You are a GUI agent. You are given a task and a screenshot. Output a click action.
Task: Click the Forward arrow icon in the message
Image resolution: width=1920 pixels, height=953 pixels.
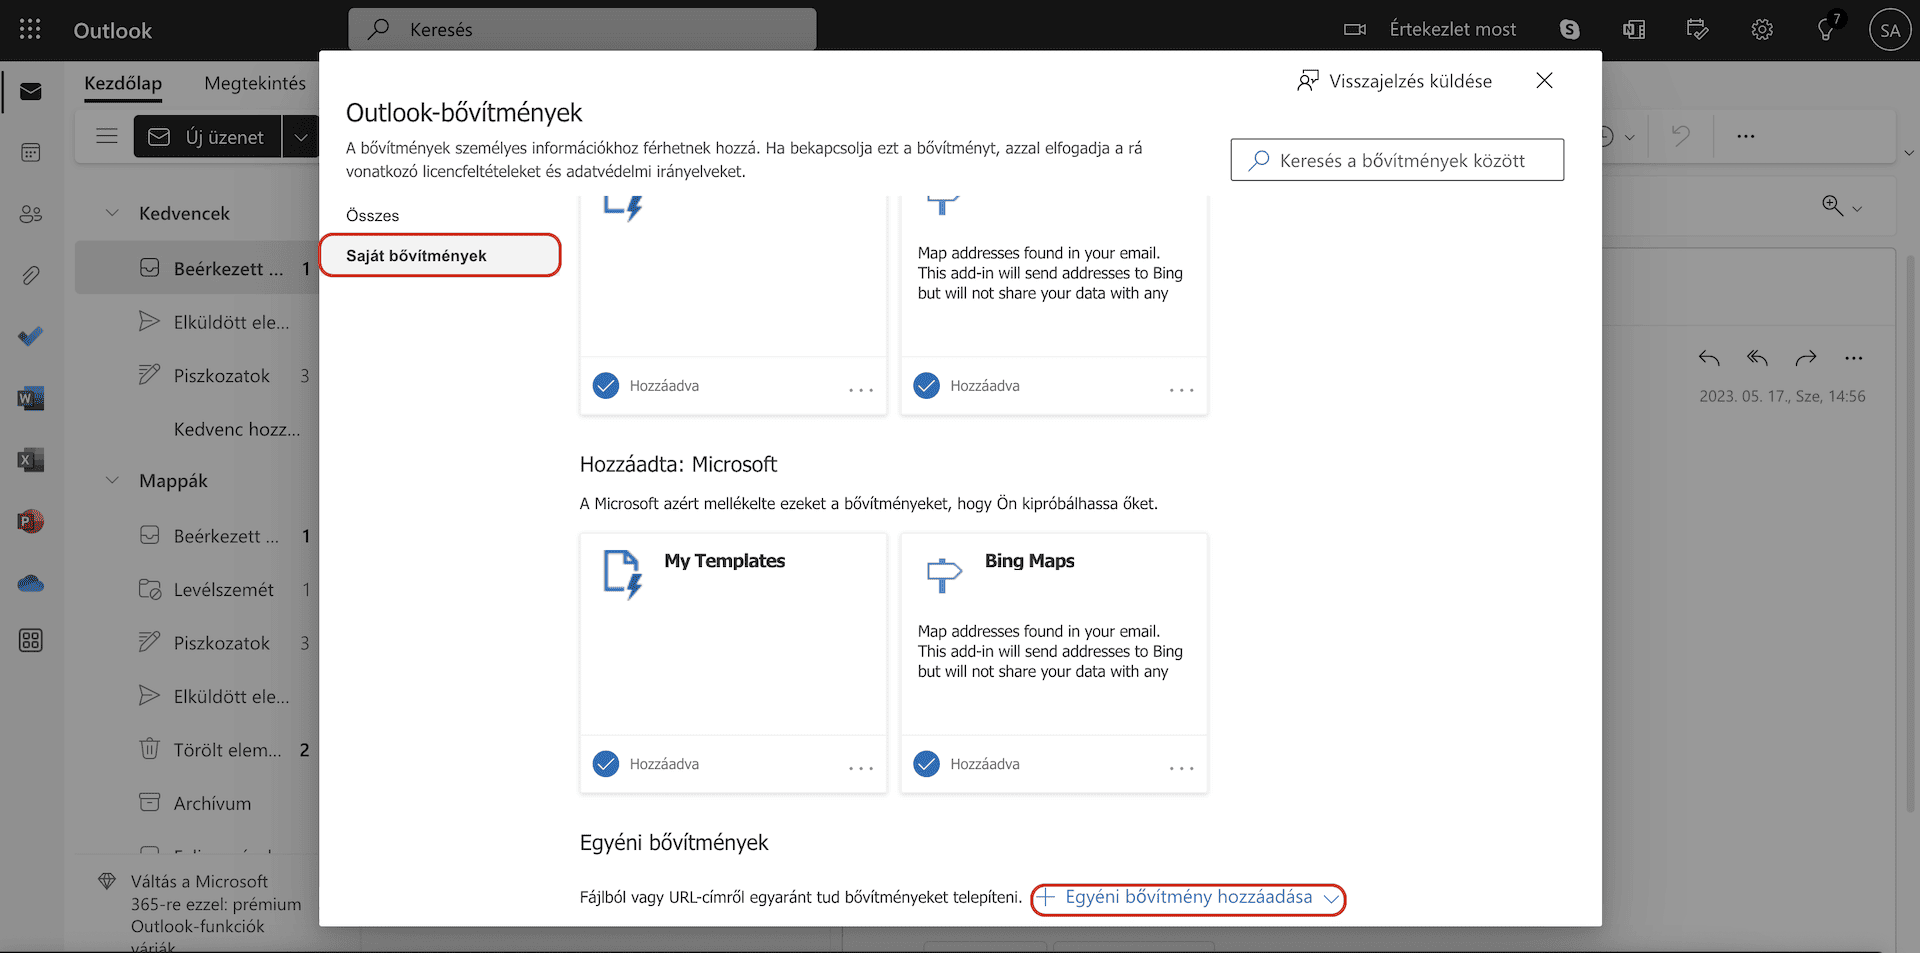click(1806, 358)
